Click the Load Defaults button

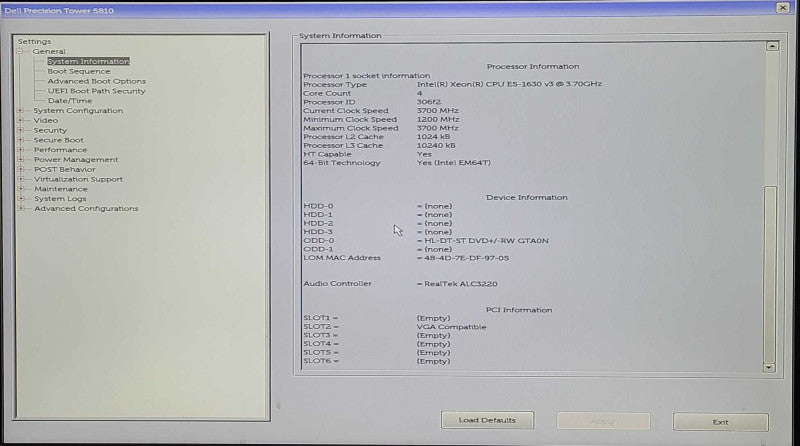tap(487, 420)
